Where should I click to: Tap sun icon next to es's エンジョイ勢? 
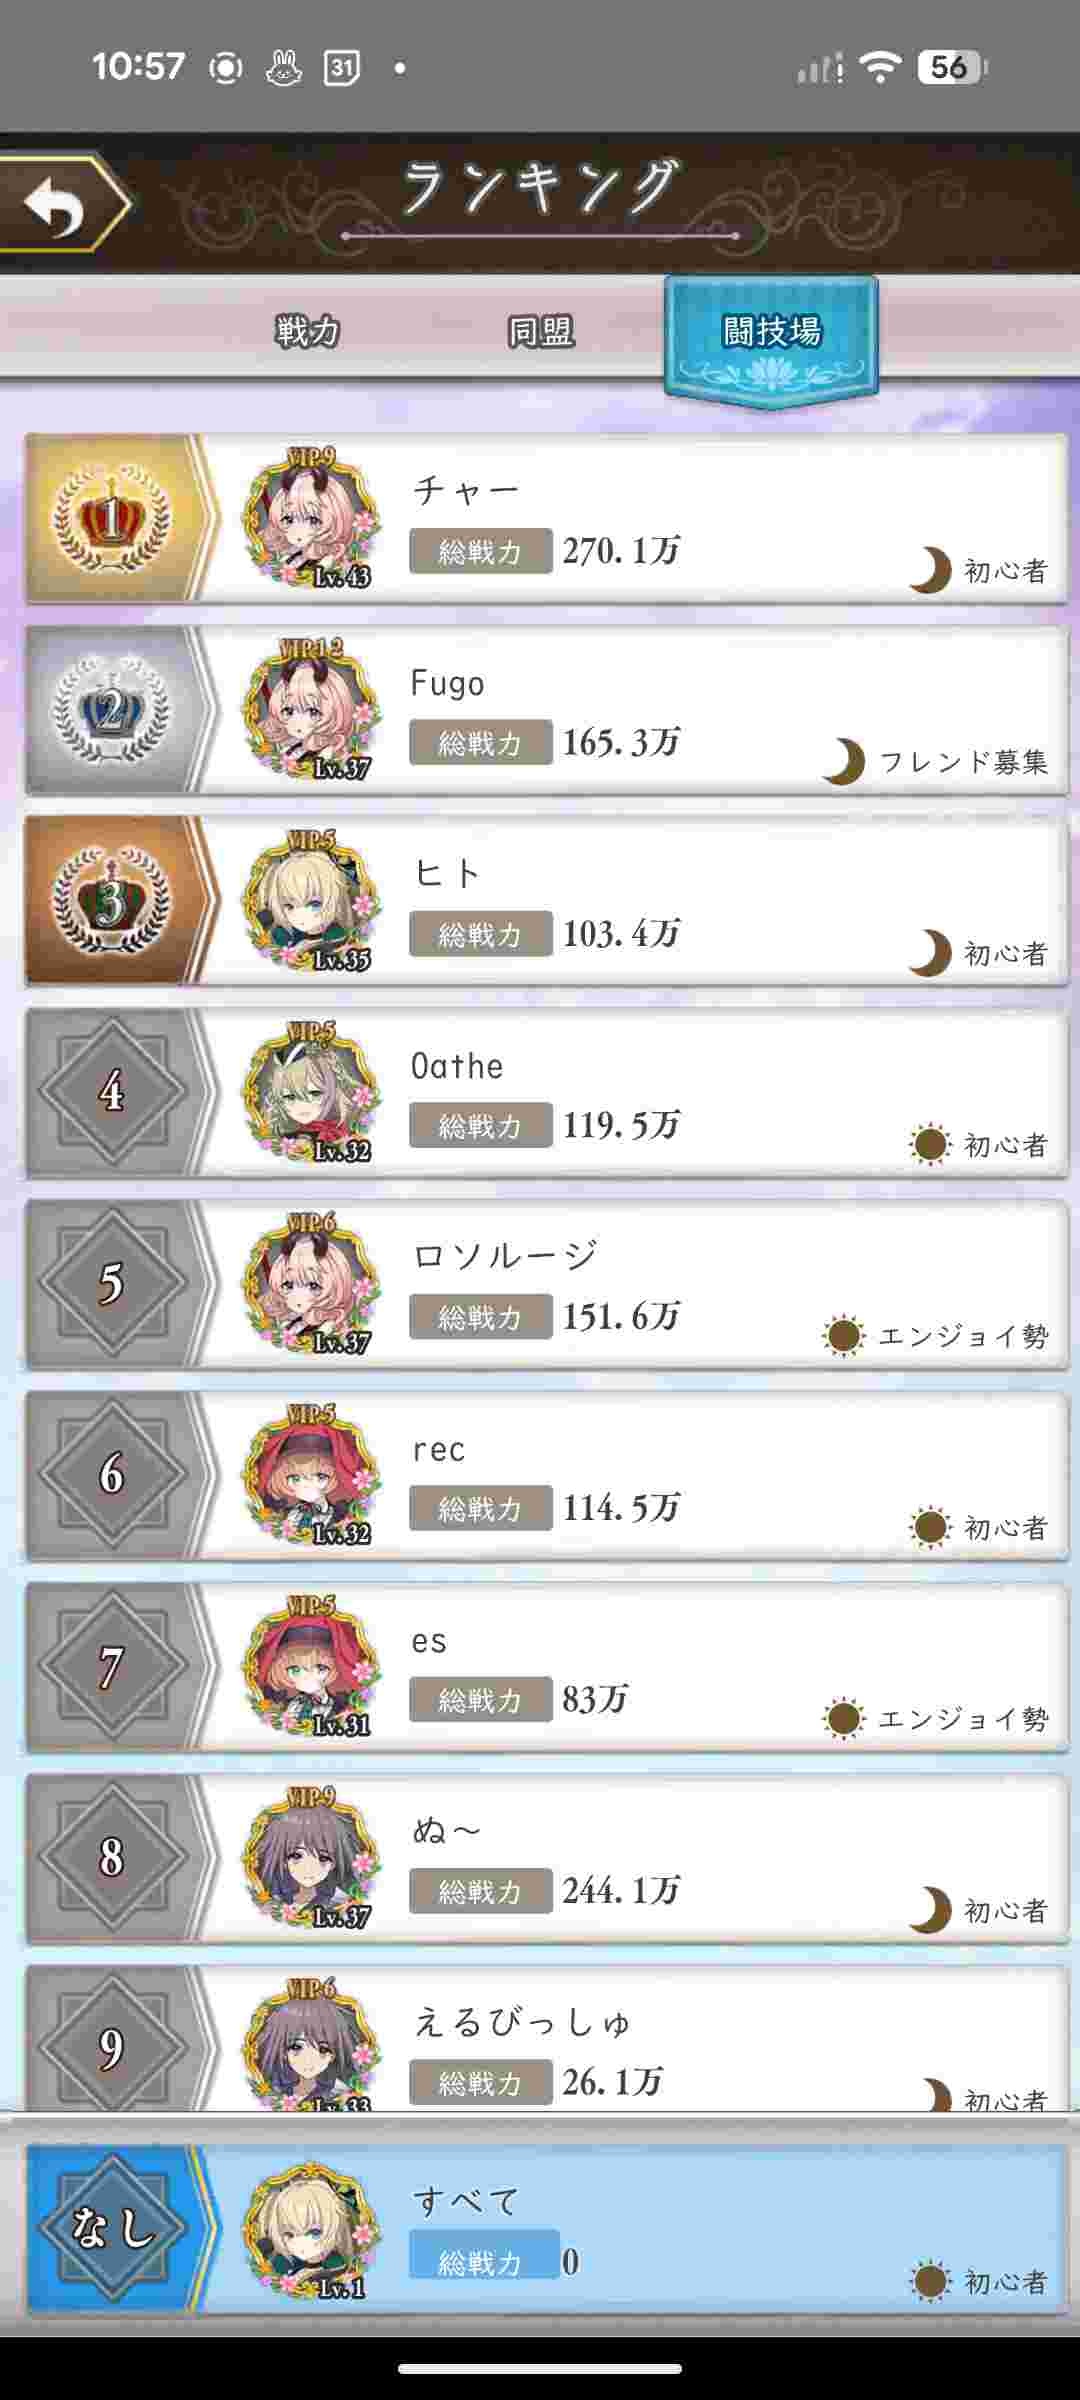click(x=843, y=1719)
